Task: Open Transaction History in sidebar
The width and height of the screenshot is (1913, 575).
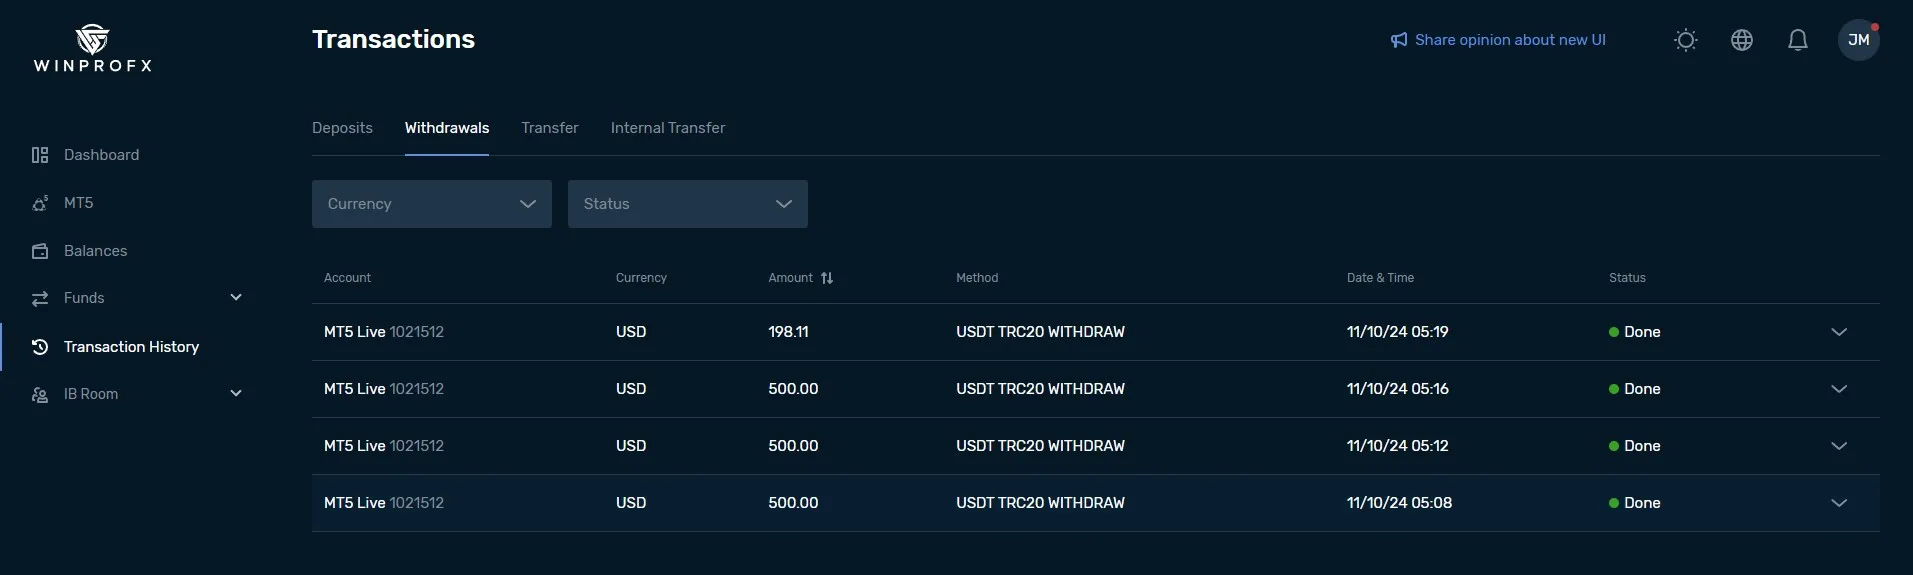Action: pos(131,347)
